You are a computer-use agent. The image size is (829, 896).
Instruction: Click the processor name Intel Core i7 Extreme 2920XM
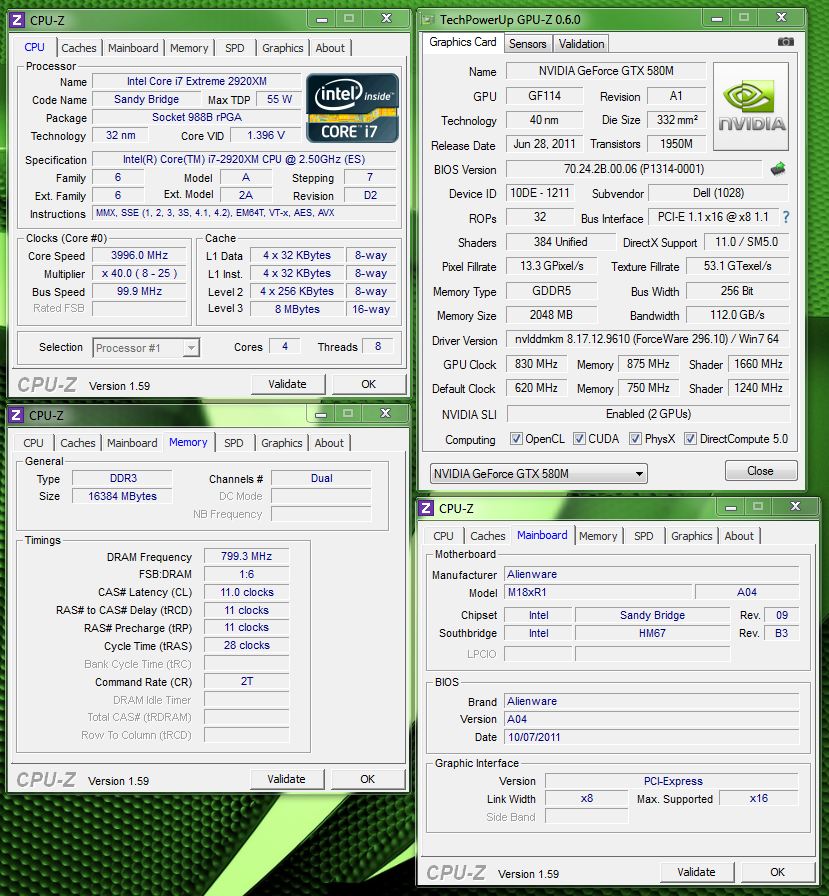tap(197, 81)
